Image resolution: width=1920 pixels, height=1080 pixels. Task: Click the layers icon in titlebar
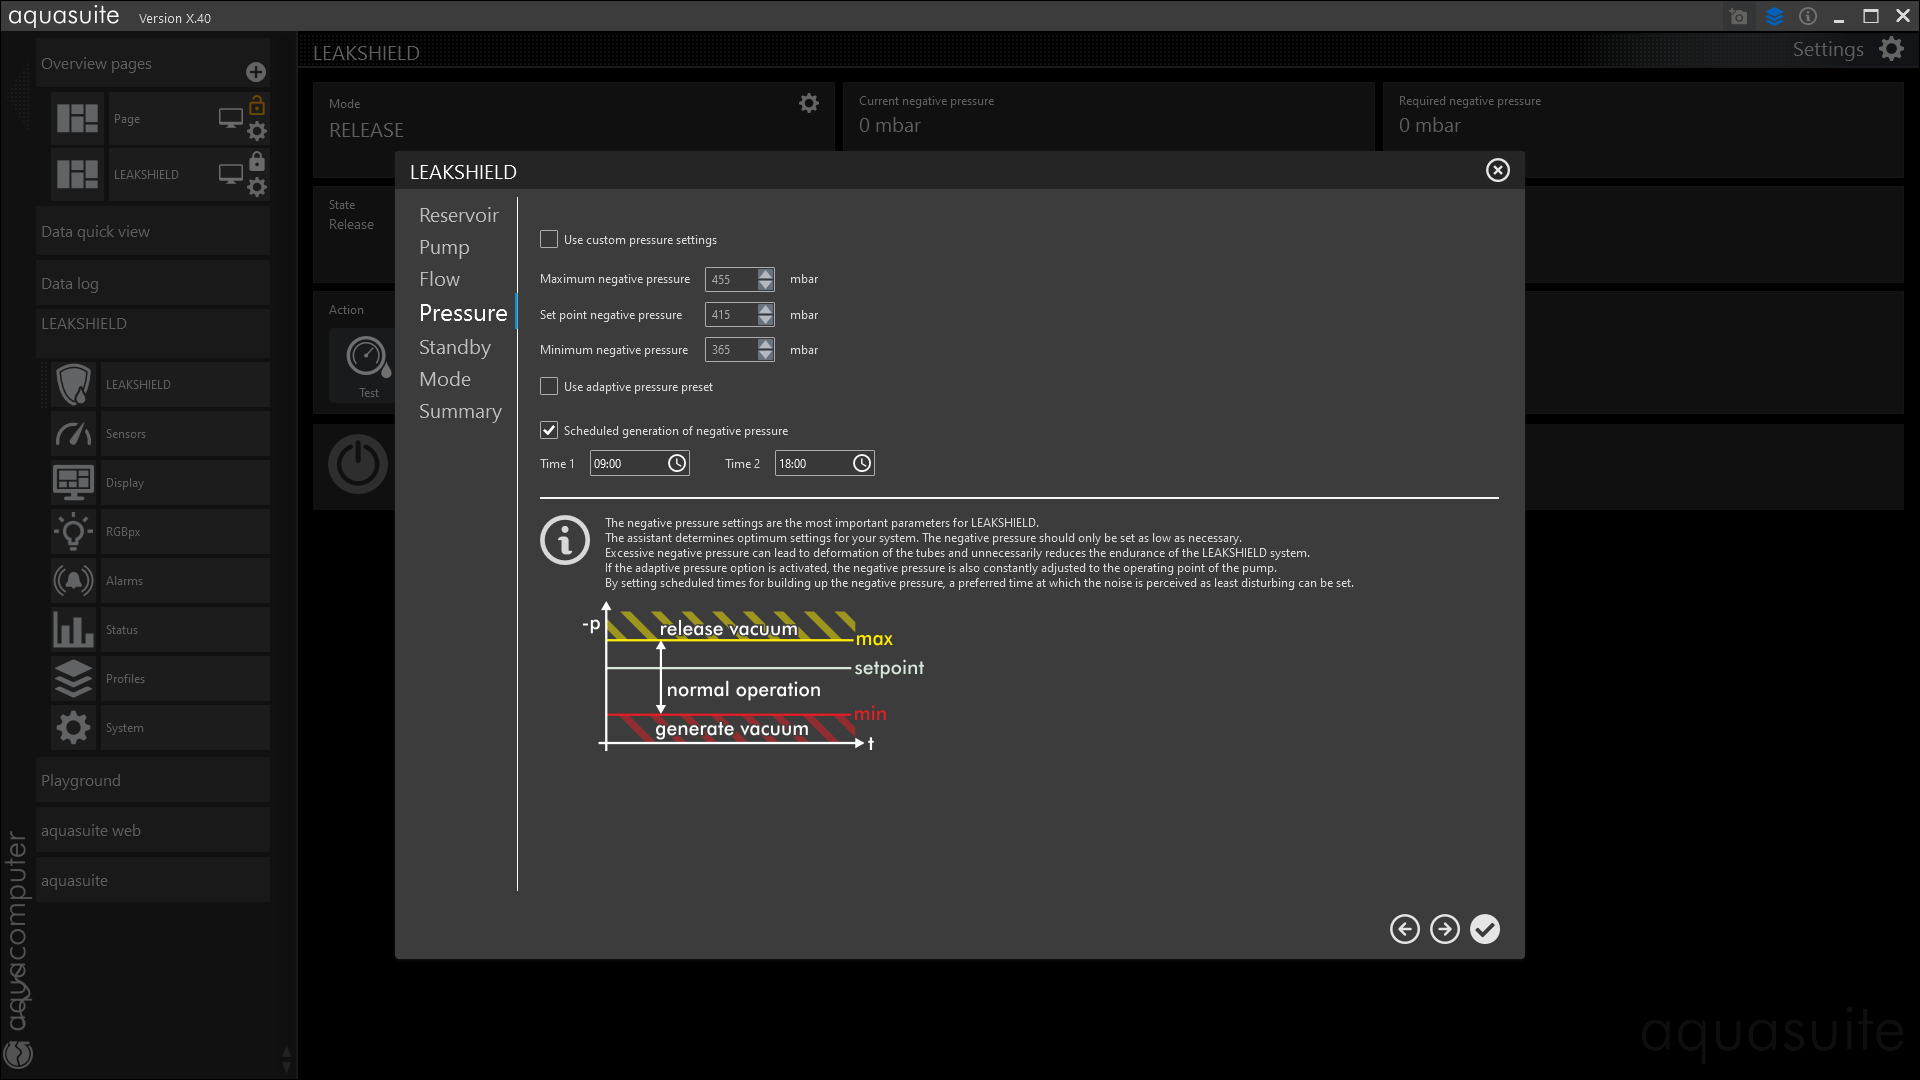[1774, 17]
